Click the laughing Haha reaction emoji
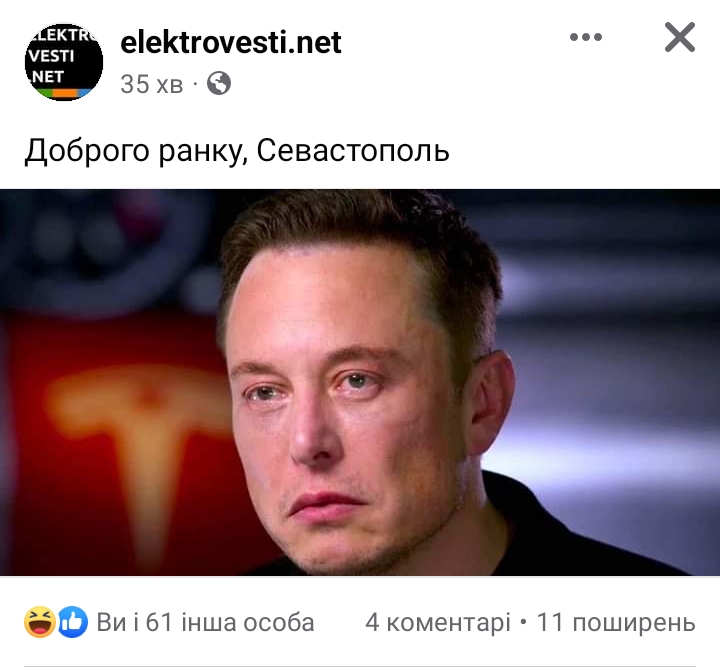Viewport: 720px width, 672px height. (40, 622)
